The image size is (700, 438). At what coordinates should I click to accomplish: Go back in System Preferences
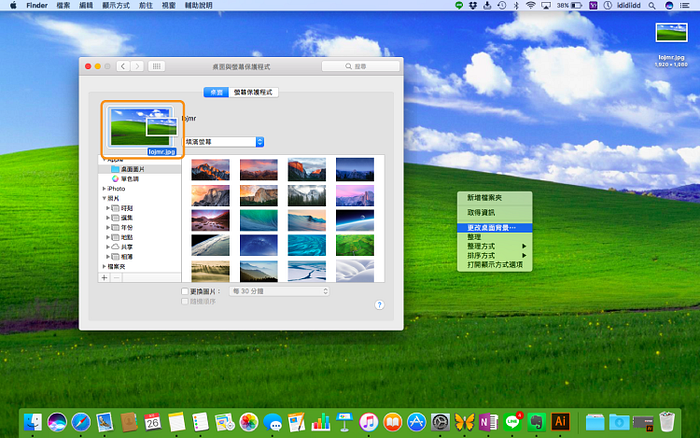[x=123, y=66]
